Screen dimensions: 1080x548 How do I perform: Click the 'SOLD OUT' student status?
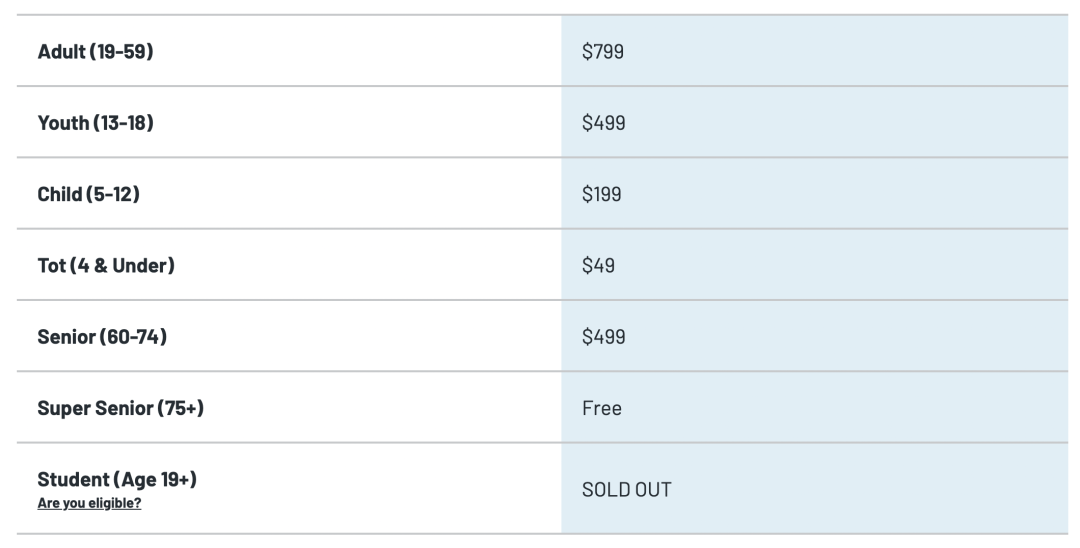point(626,490)
